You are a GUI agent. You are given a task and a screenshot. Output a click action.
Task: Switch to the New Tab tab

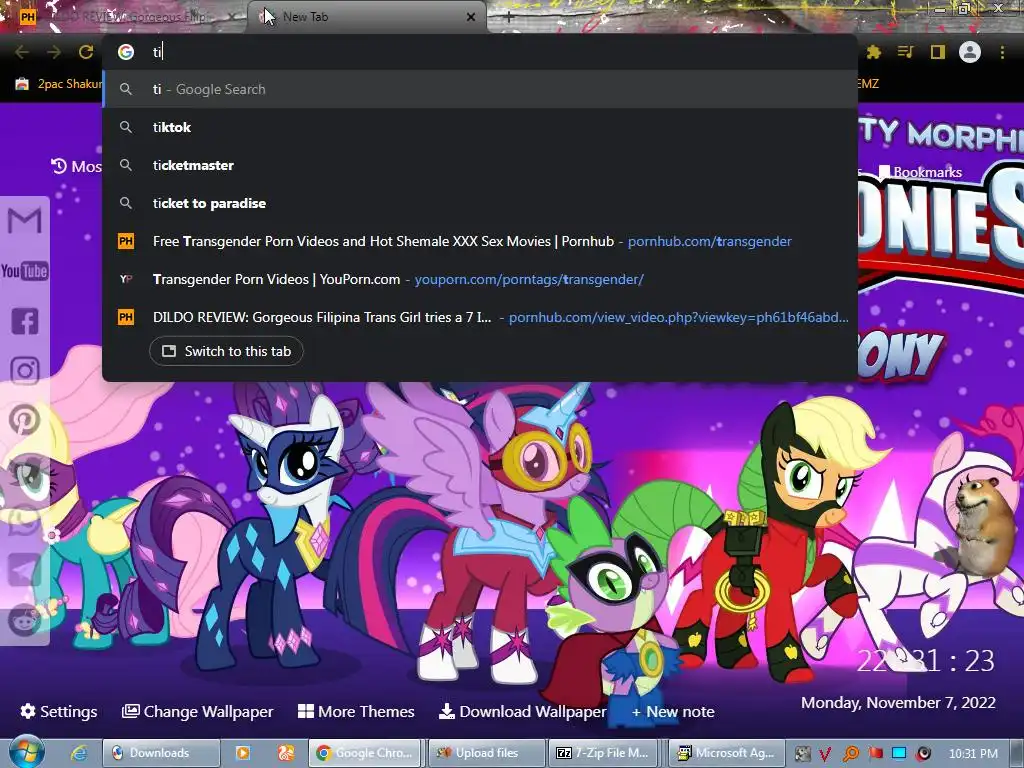(x=366, y=17)
